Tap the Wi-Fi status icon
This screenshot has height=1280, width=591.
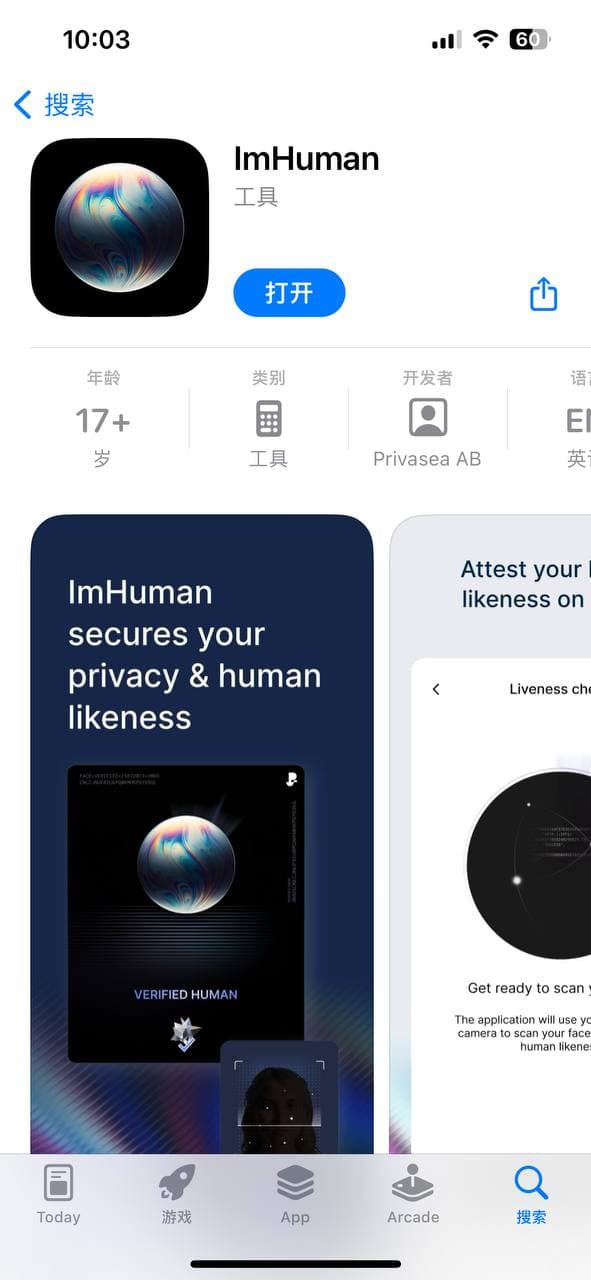(x=486, y=40)
